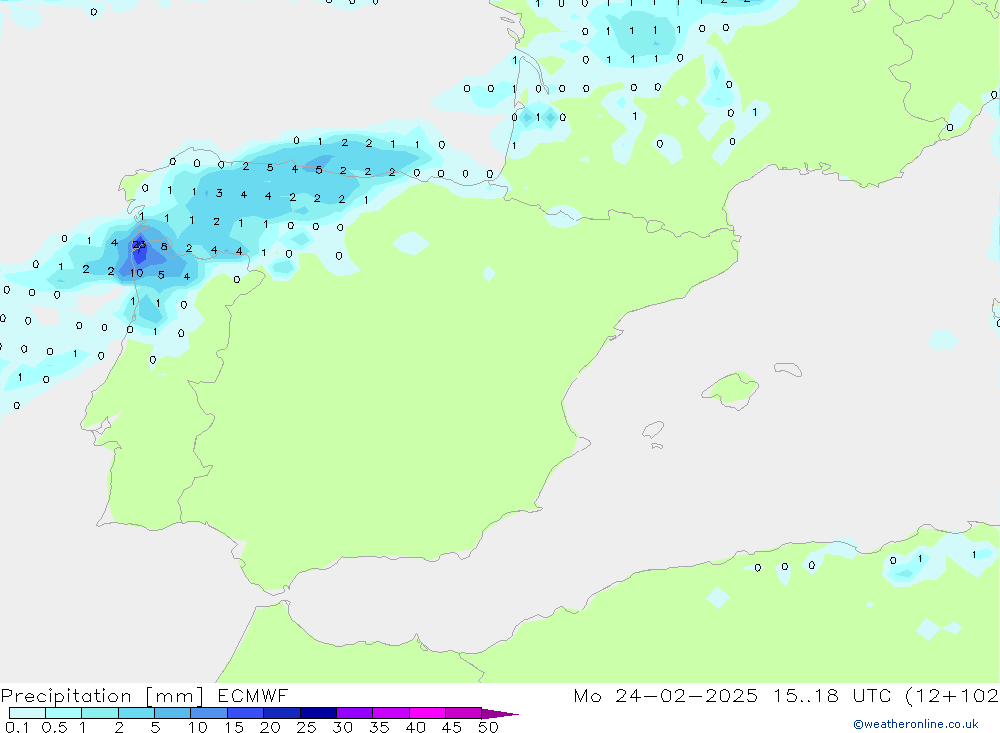Click the "3" precipitation value on the map
This screenshot has width=1000, height=733.
pyautogui.click(x=219, y=193)
